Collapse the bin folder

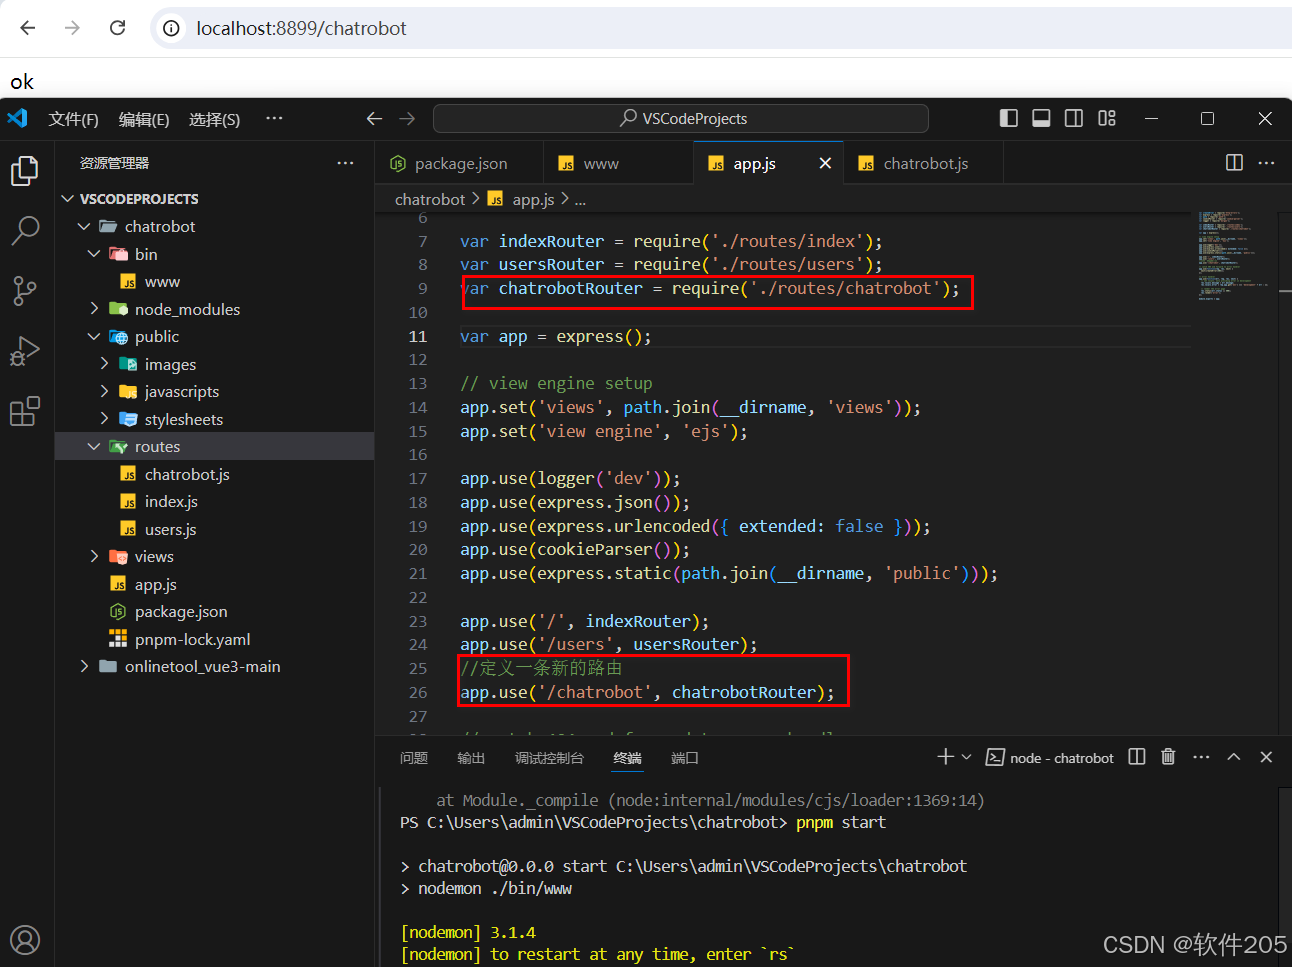94,254
